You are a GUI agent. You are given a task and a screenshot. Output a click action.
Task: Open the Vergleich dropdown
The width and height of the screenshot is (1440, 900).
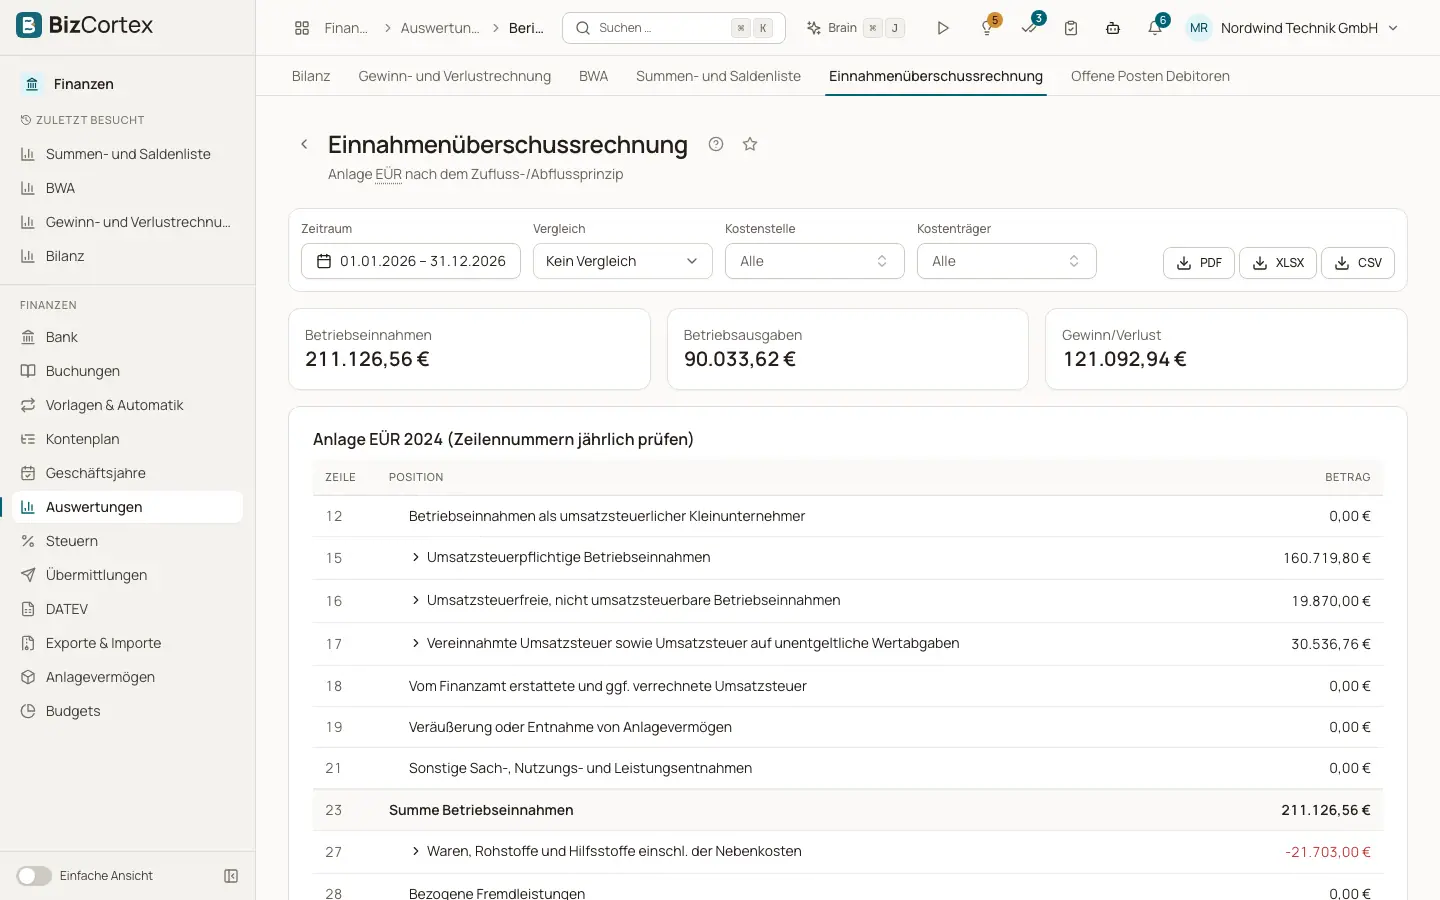coord(622,261)
